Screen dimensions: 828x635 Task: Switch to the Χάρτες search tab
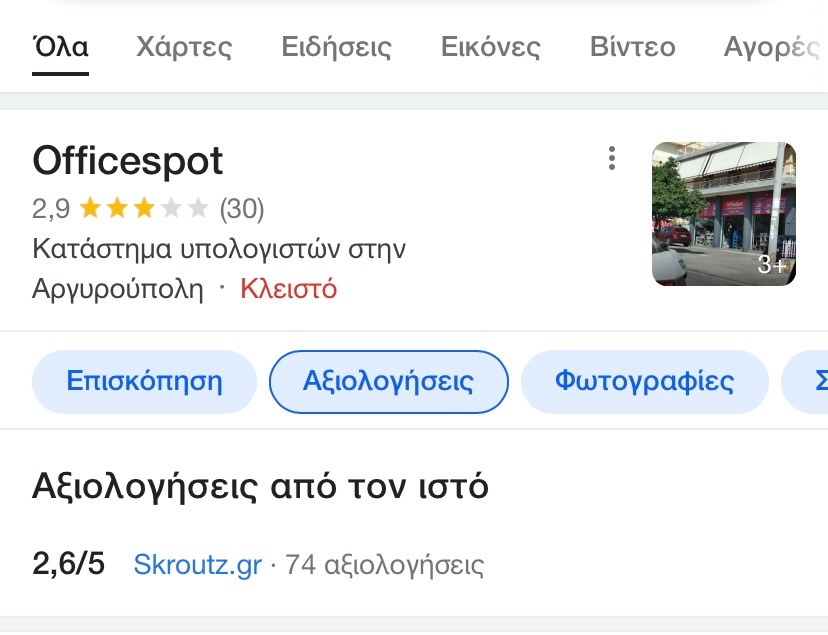click(x=184, y=47)
